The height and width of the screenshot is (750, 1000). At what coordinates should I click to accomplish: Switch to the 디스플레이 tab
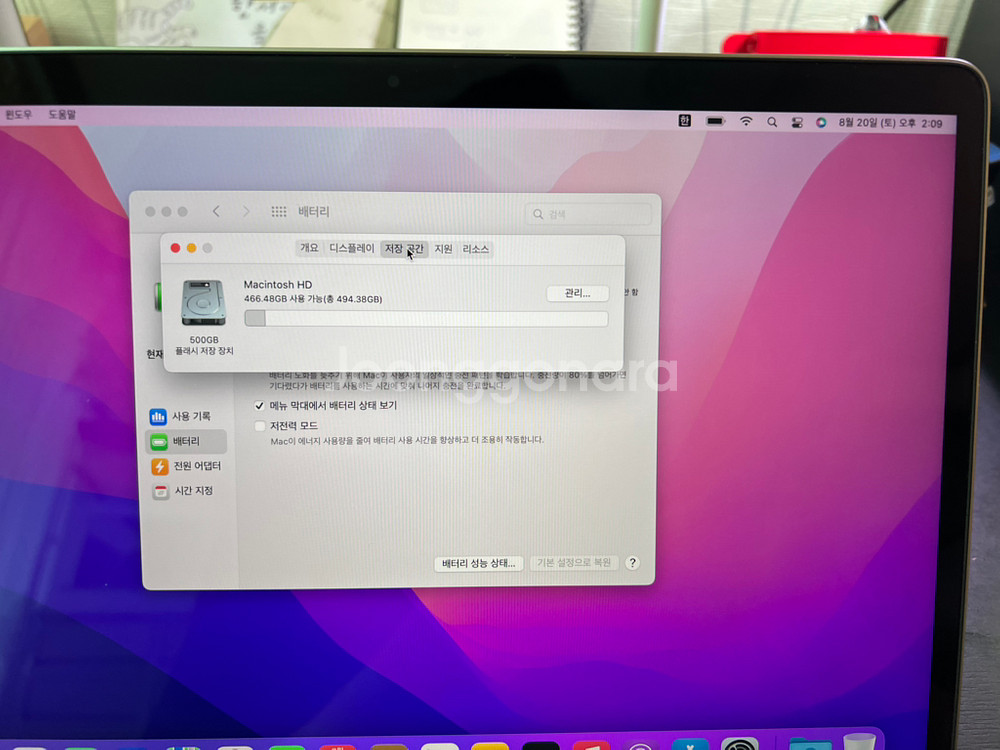tap(351, 248)
